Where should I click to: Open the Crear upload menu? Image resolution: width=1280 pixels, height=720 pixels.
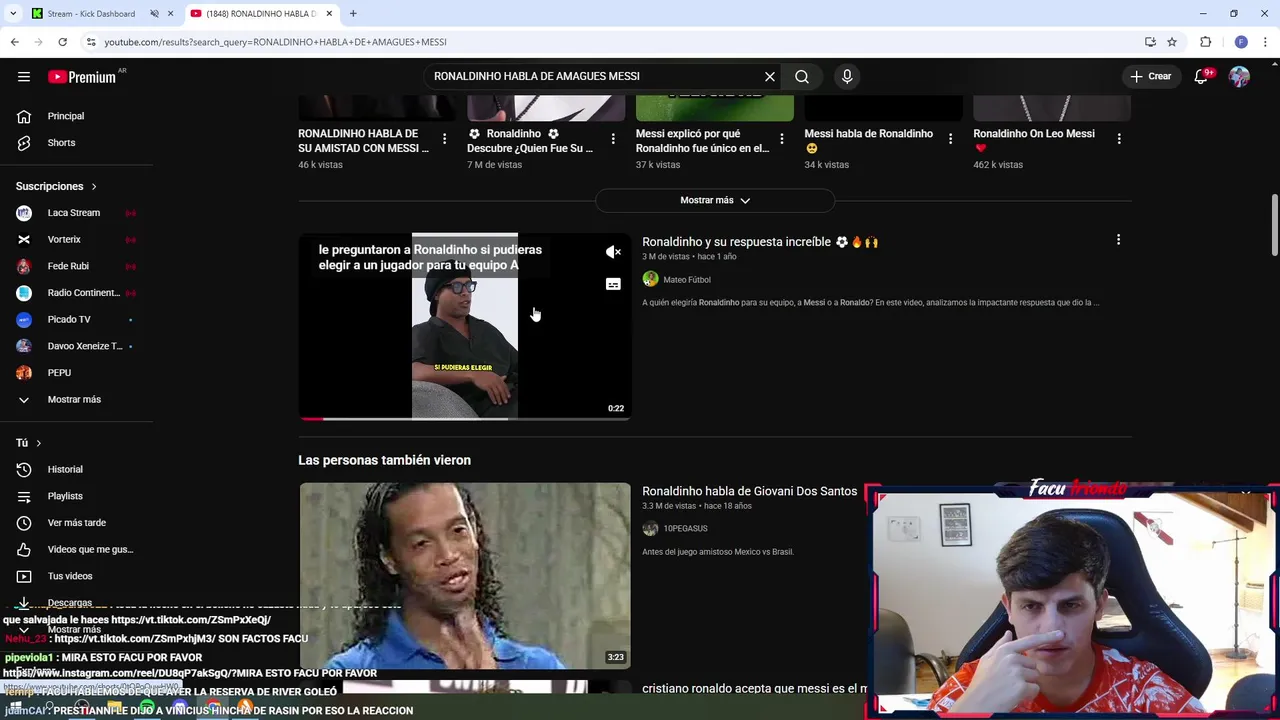[x=1151, y=76]
